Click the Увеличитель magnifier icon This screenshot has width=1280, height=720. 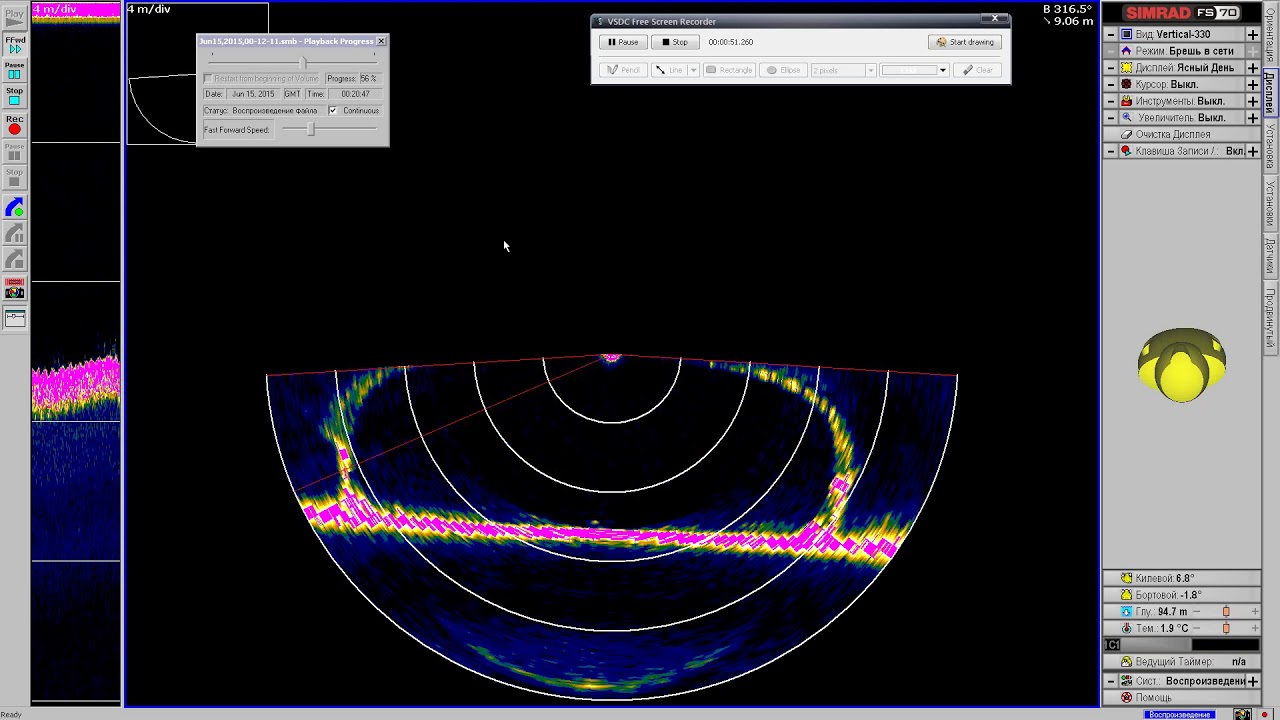click(x=1126, y=117)
